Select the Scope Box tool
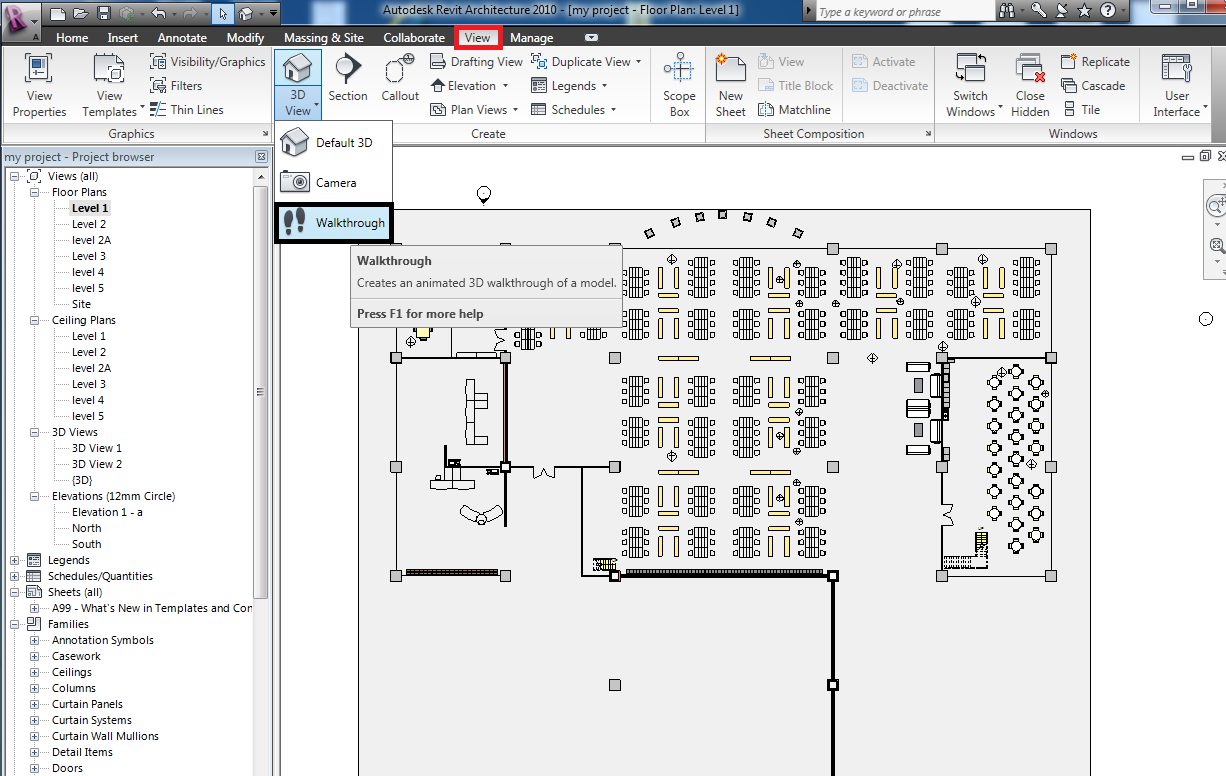 [679, 85]
